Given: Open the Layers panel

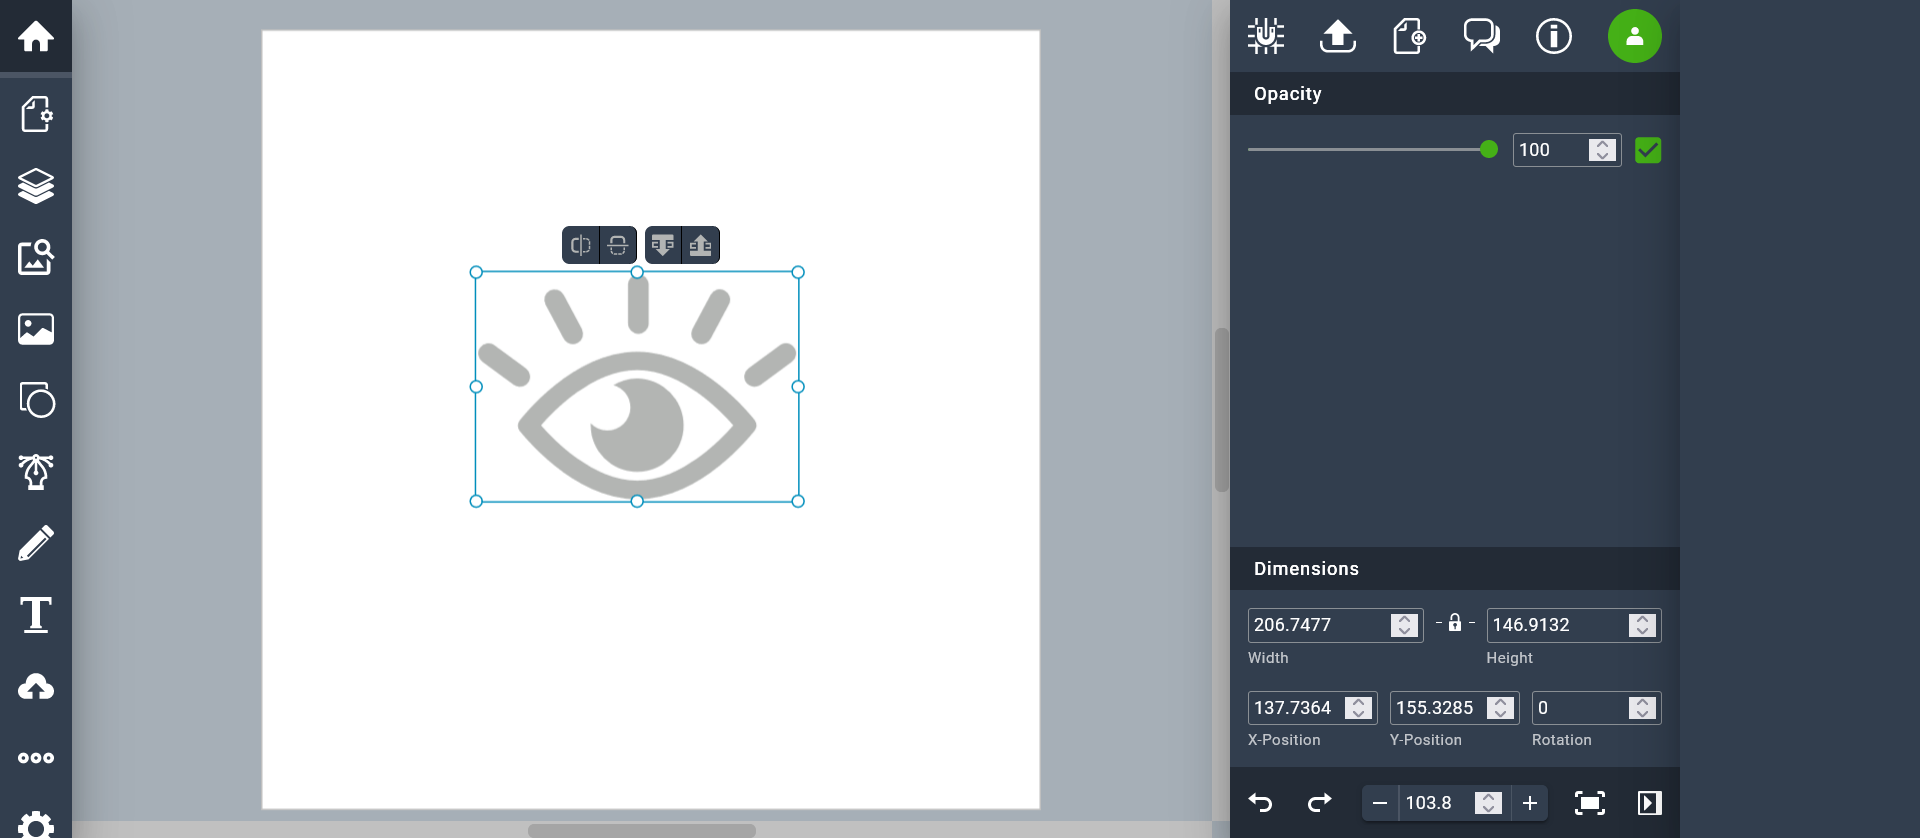Looking at the screenshot, I should click(36, 186).
